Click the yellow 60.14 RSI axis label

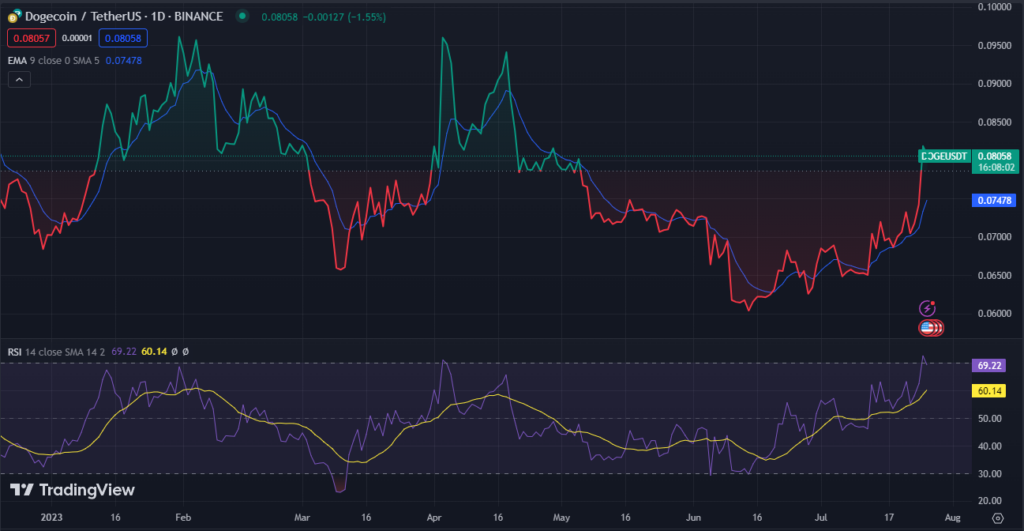989,391
